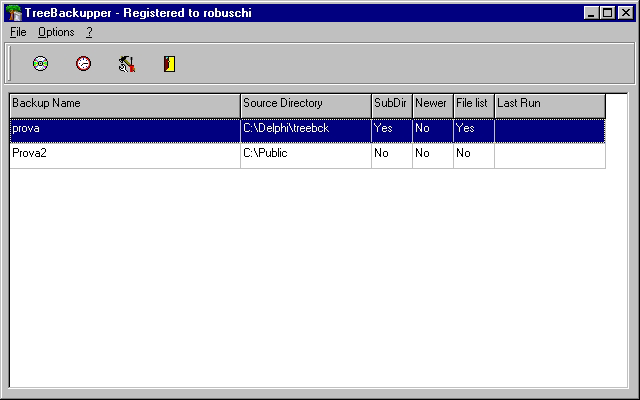Click the File list column header
Viewport: 640px width, 400px height.
tap(473, 104)
